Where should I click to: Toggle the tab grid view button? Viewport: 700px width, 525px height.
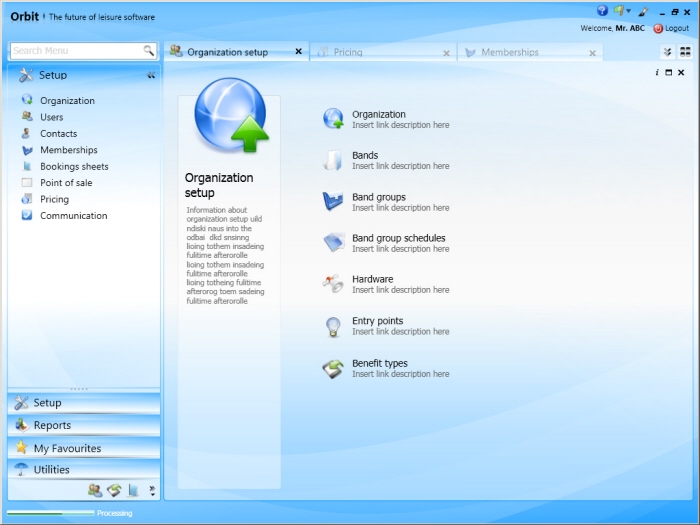click(685, 52)
